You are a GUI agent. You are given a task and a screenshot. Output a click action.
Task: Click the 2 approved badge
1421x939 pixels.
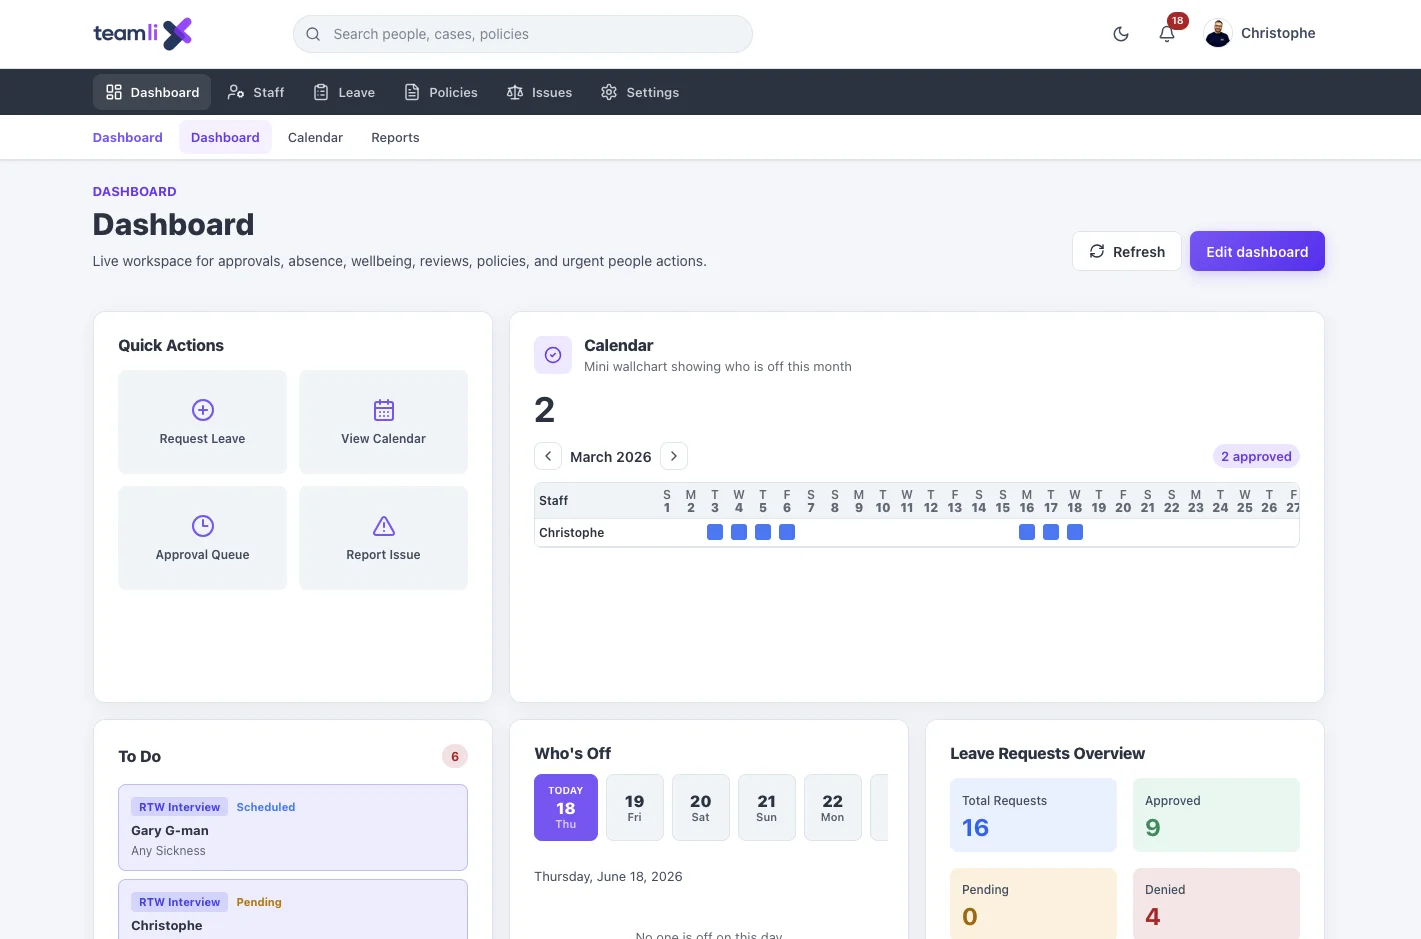tap(1256, 457)
